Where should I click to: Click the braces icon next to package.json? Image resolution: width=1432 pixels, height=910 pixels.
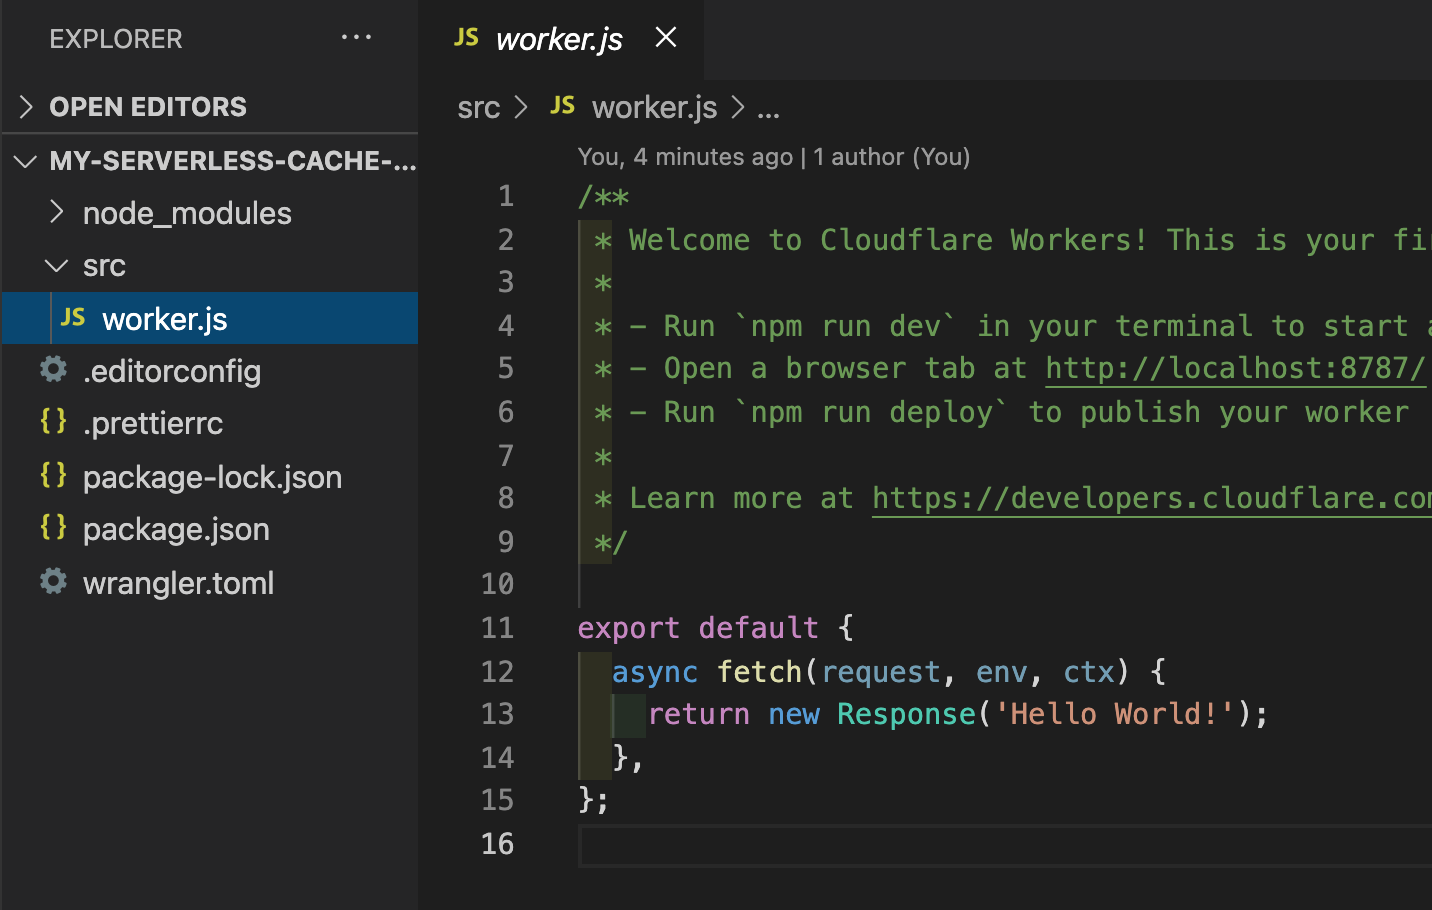pyautogui.click(x=54, y=527)
